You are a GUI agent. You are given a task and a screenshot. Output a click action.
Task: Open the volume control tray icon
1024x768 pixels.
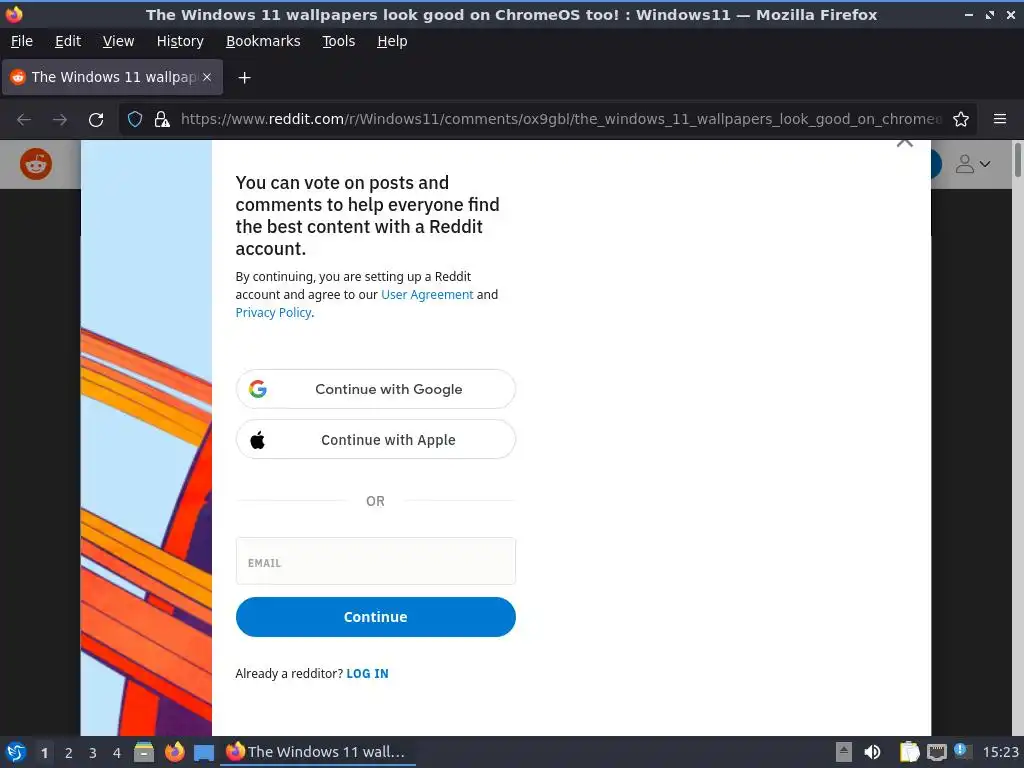coord(872,752)
